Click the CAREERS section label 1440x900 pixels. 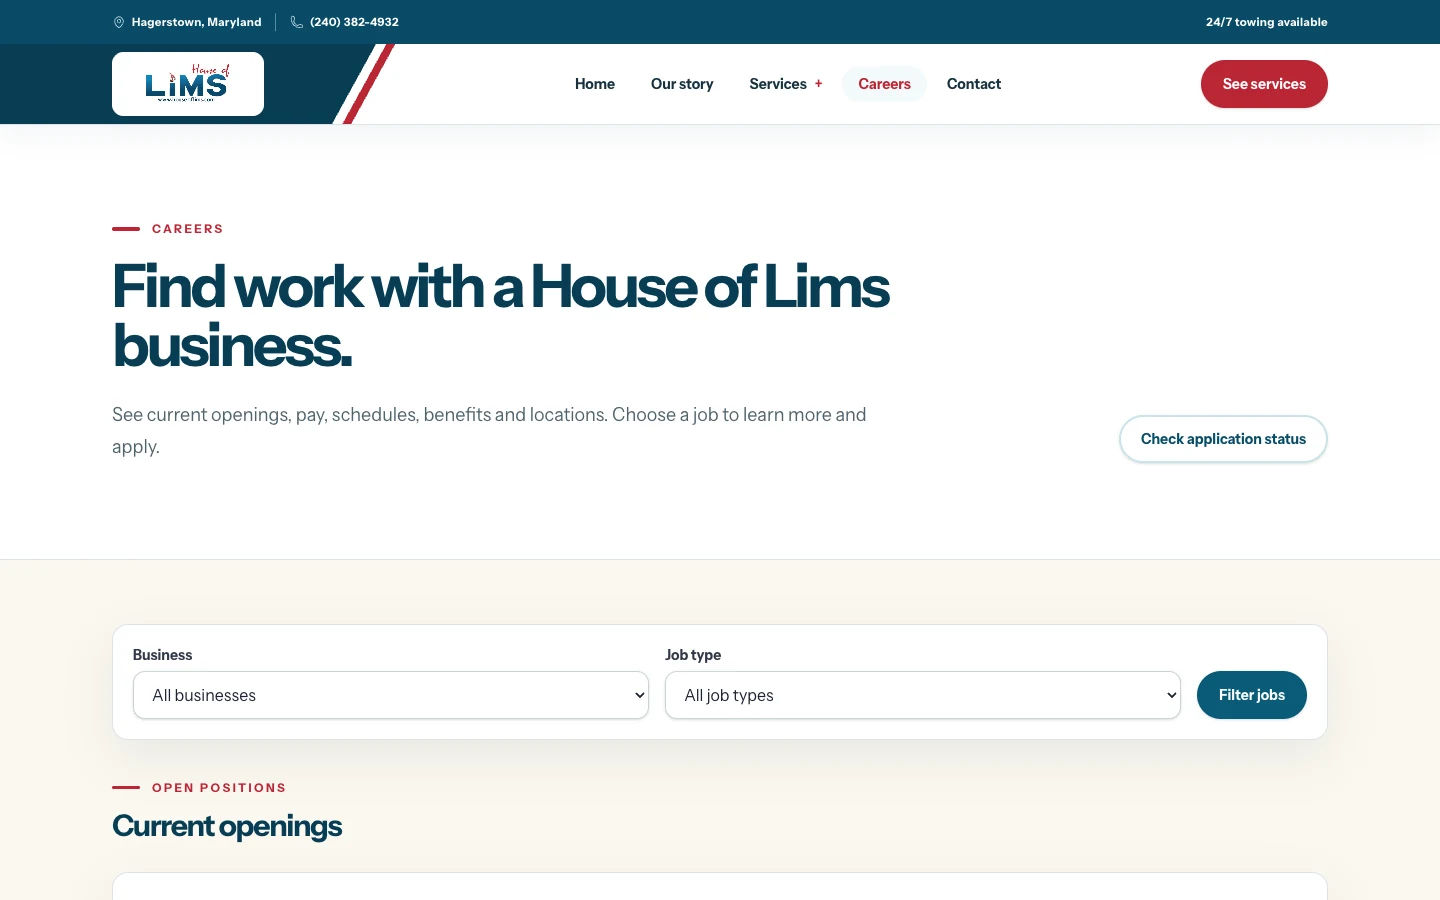pos(188,229)
